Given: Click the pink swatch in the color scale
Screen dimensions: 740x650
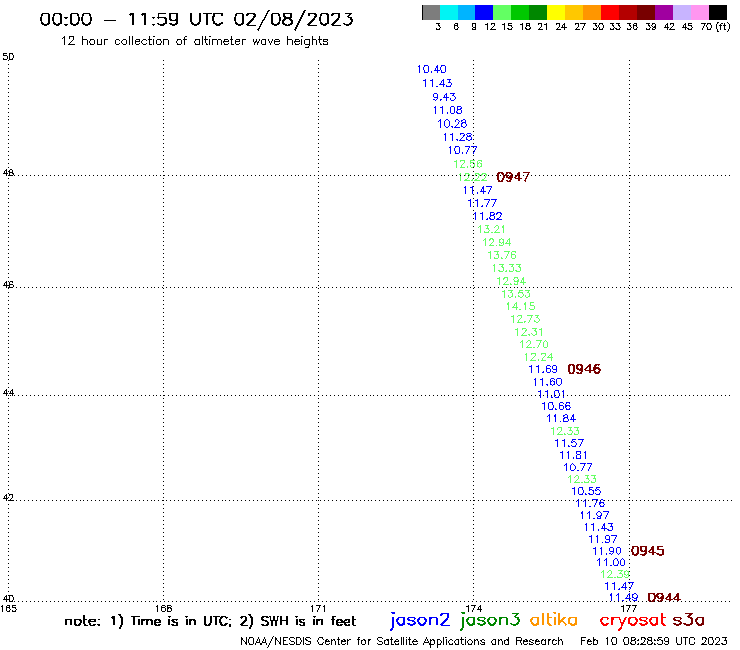Looking at the screenshot, I should pos(699,12).
